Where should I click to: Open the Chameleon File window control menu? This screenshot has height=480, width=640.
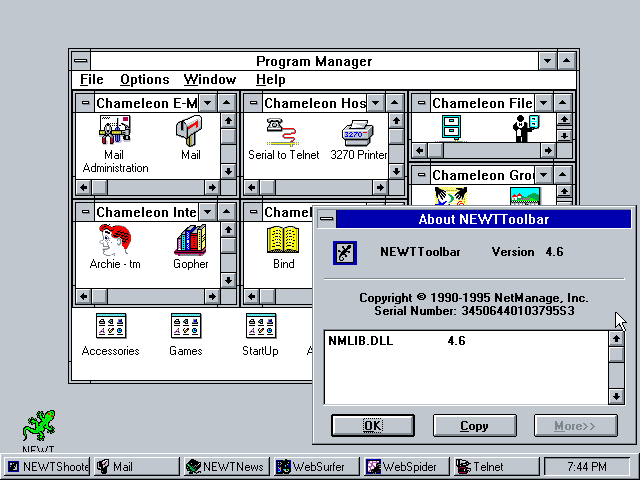[421, 103]
